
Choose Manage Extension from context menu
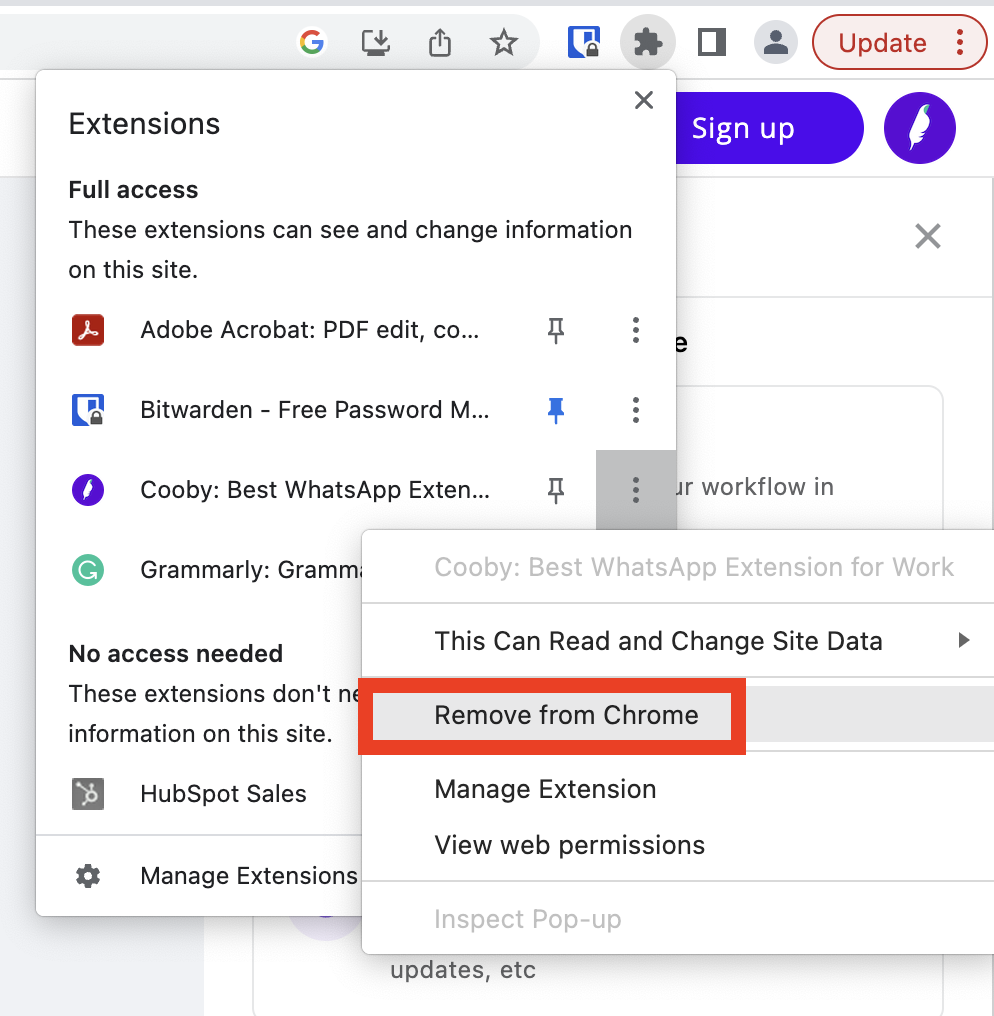(545, 789)
